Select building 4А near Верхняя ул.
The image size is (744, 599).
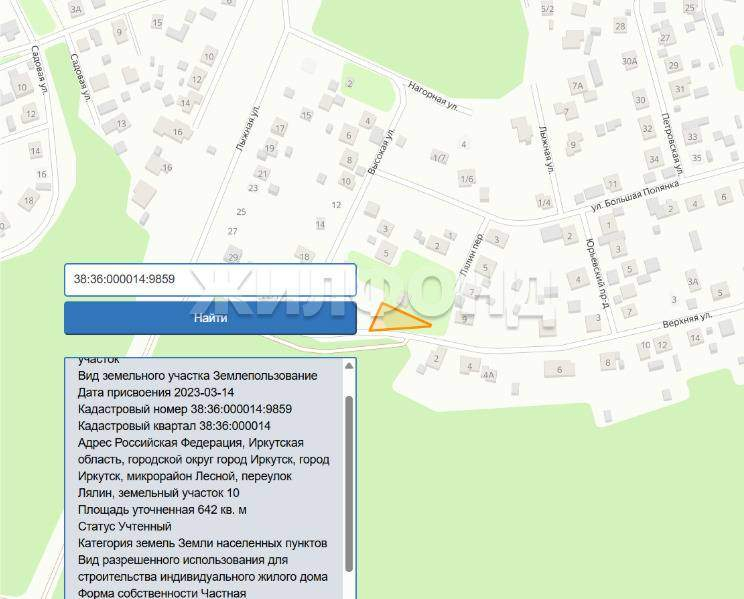489,374
